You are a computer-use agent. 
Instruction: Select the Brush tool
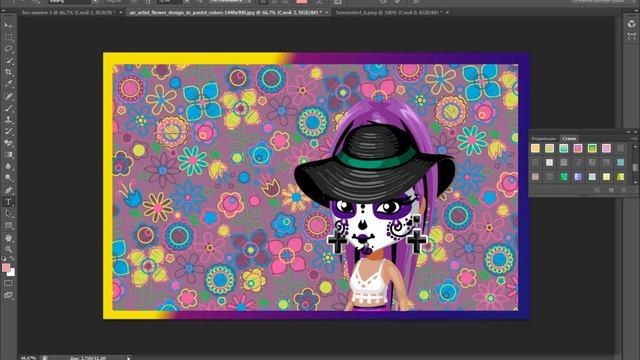point(8,108)
